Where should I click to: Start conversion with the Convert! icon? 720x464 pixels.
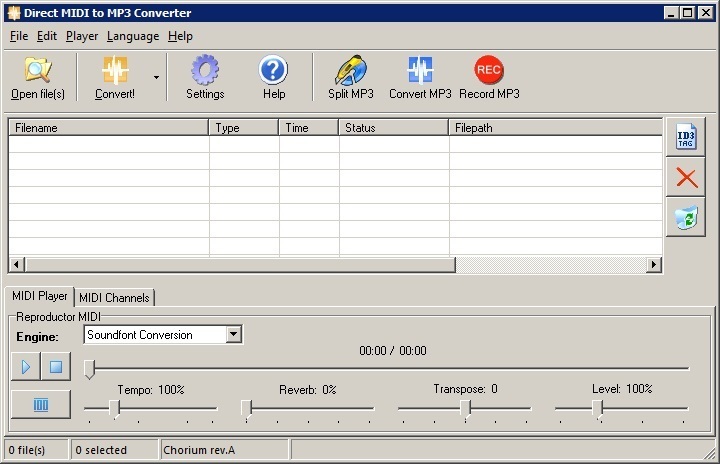click(x=115, y=72)
